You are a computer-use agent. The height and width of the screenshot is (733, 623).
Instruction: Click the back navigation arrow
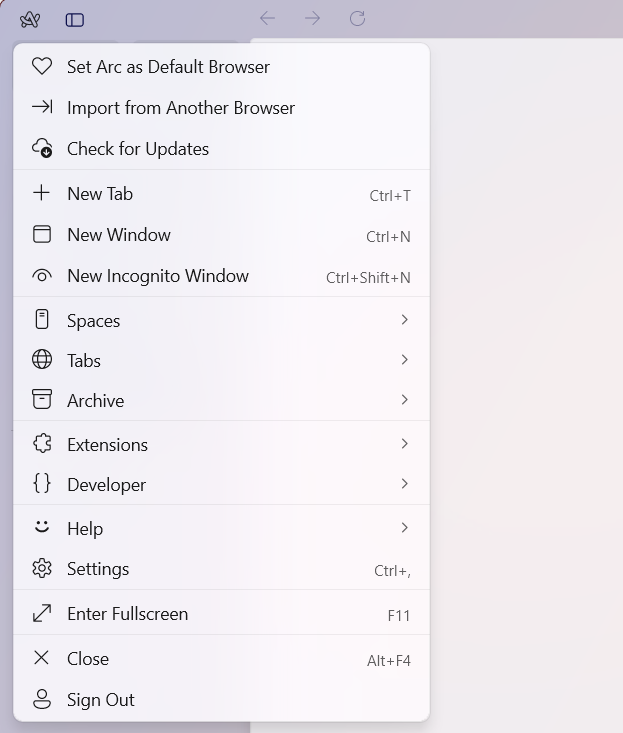pos(267,18)
